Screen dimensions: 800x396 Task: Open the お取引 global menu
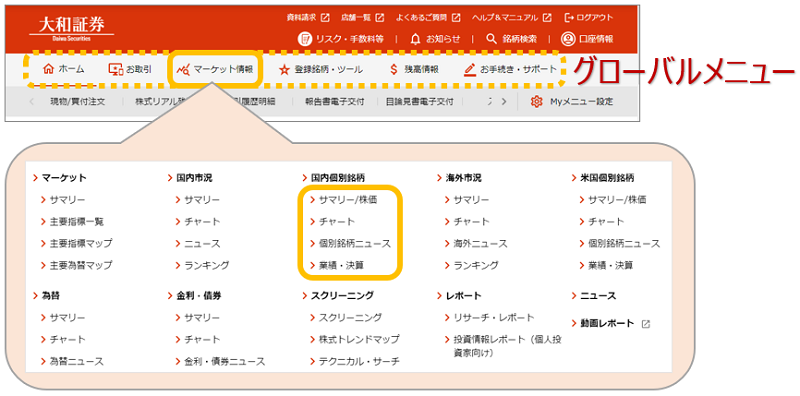[x=130, y=69]
